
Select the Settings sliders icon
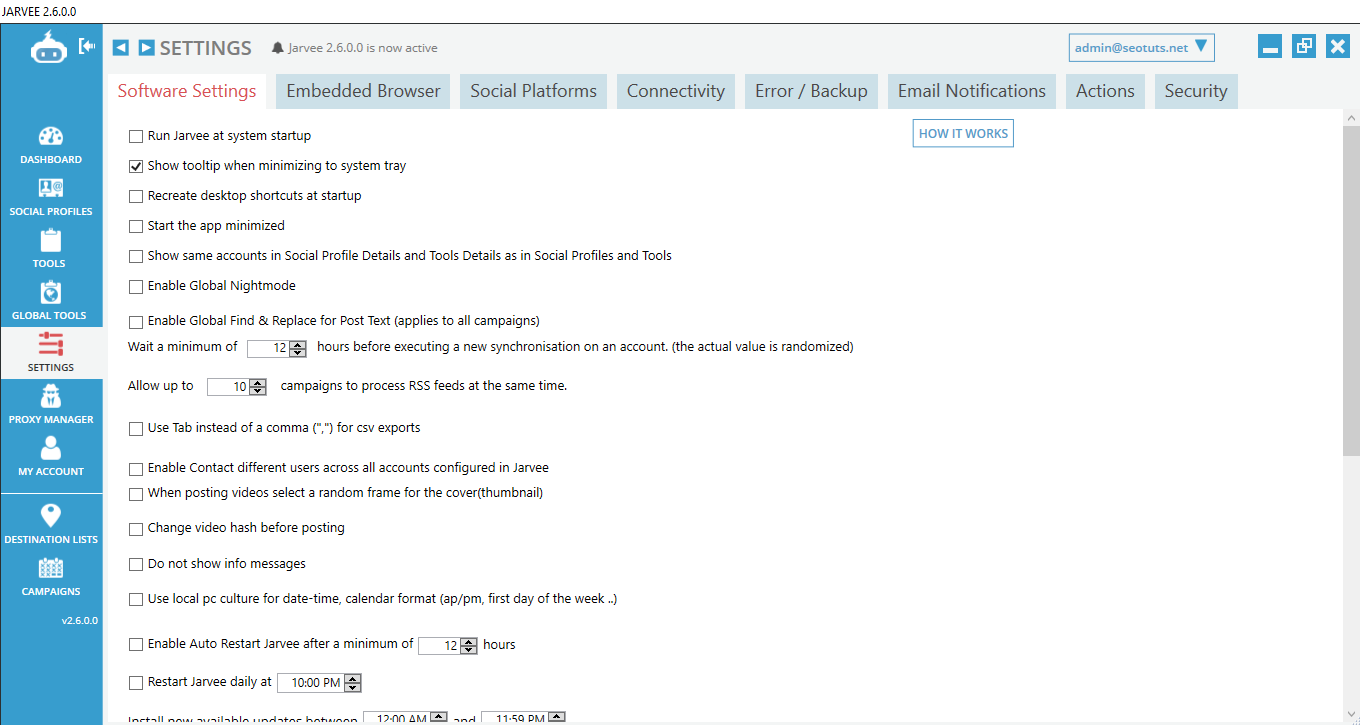tap(51, 345)
